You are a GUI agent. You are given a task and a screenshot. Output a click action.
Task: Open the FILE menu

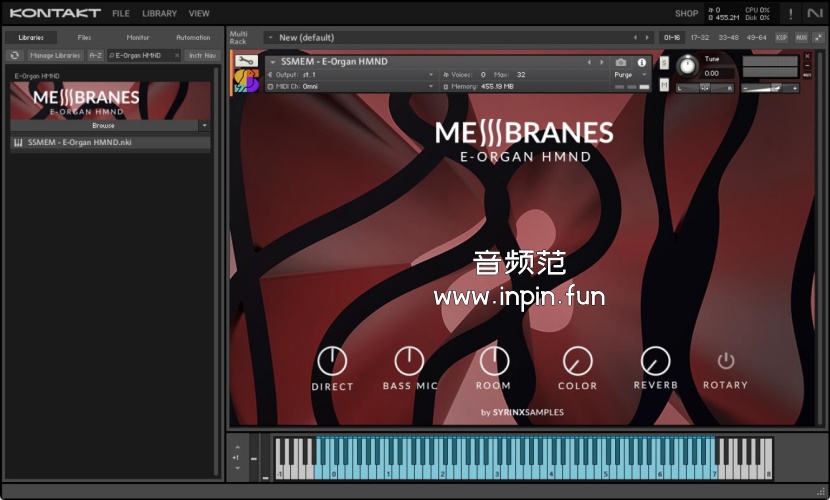[x=121, y=13]
